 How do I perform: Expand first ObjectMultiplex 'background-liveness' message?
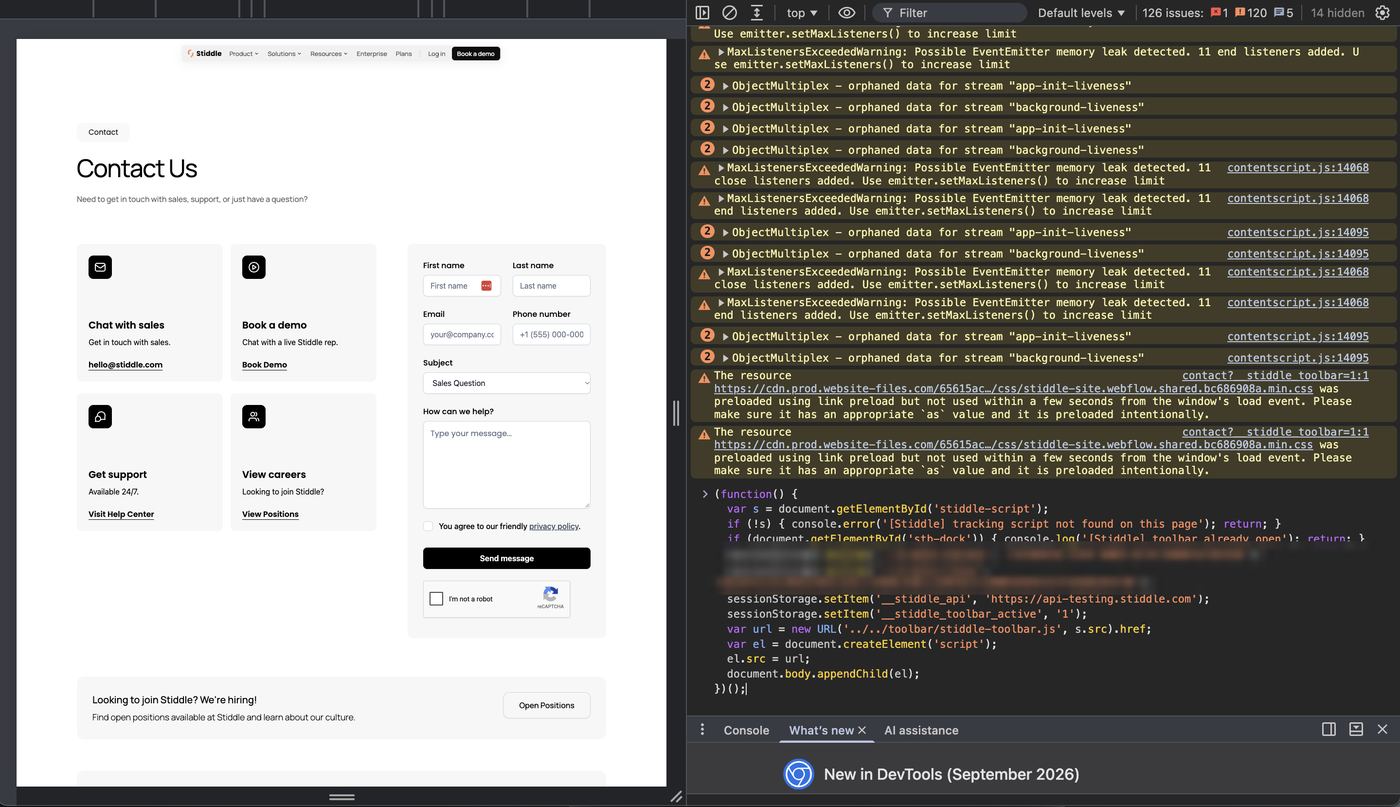click(726, 107)
